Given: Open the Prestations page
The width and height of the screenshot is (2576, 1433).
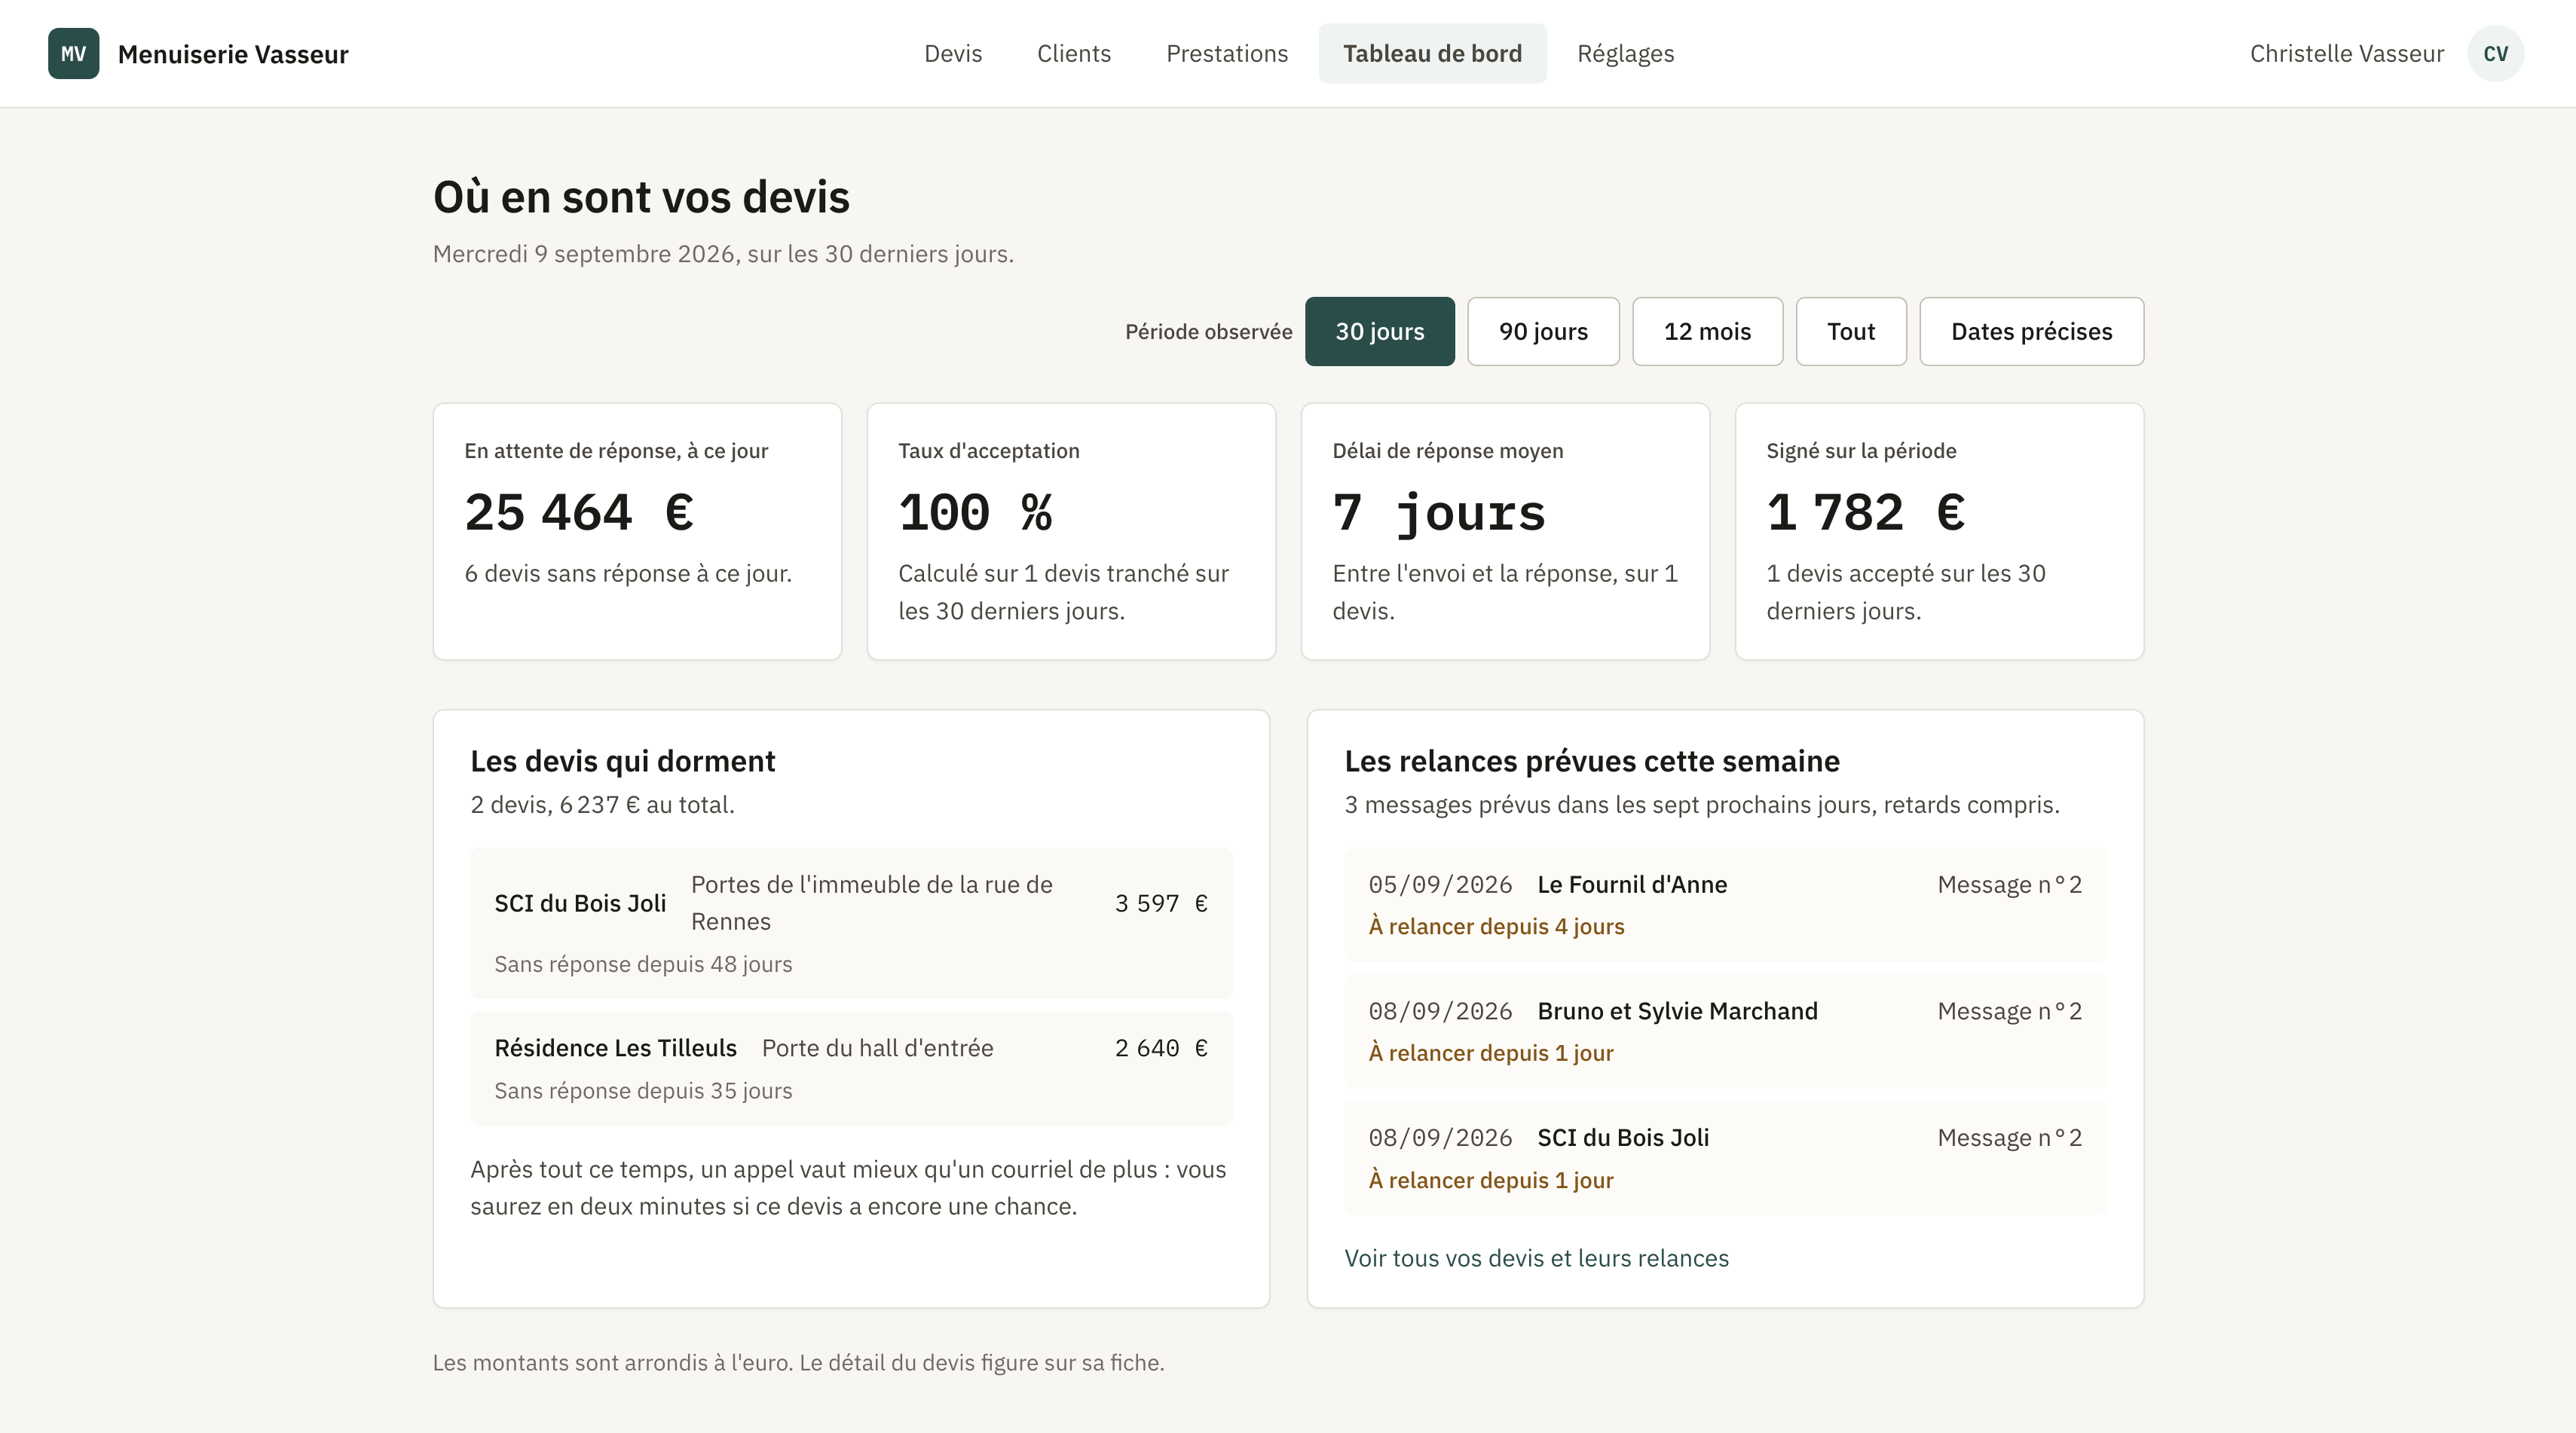Looking at the screenshot, I should (1227, 54).
